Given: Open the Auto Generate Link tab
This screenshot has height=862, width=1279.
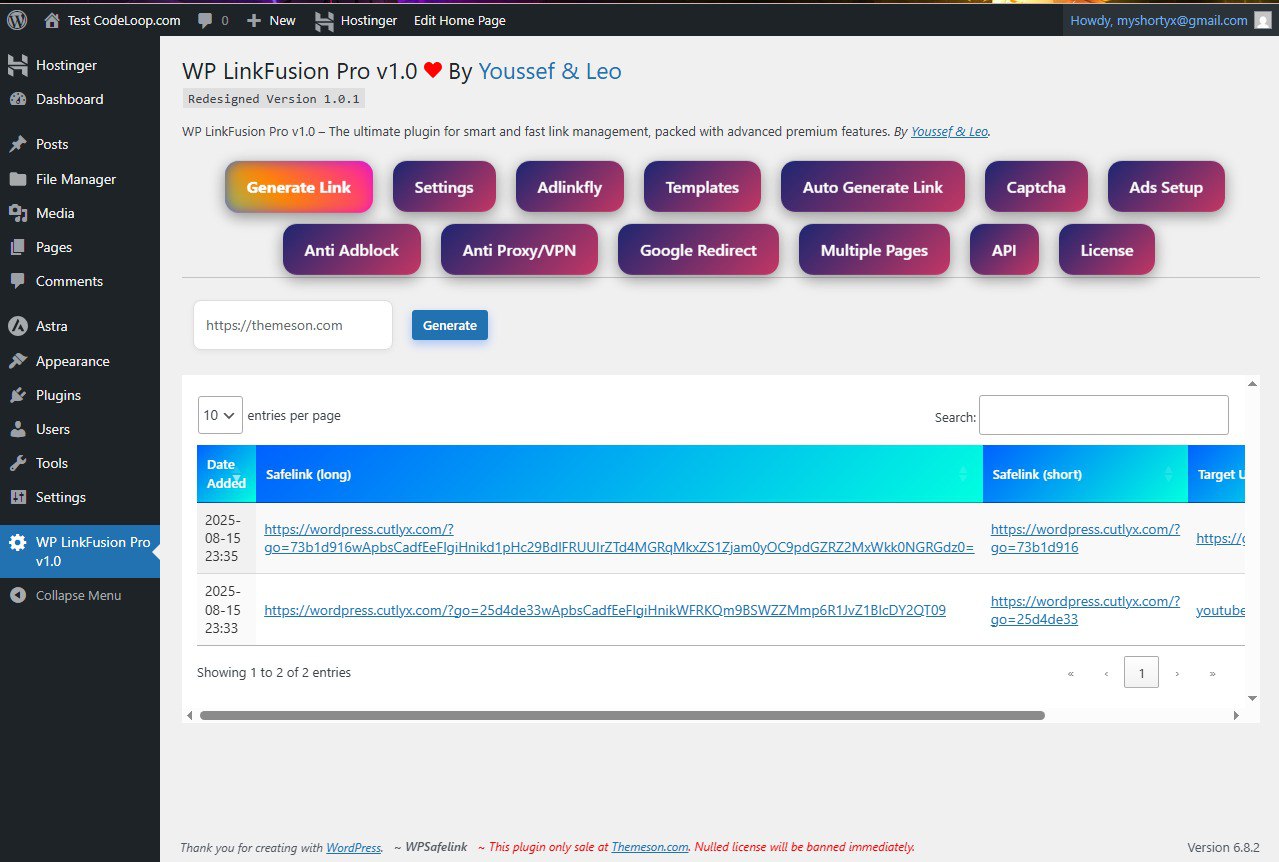Looking at the screenshot, I should (873, 187).
